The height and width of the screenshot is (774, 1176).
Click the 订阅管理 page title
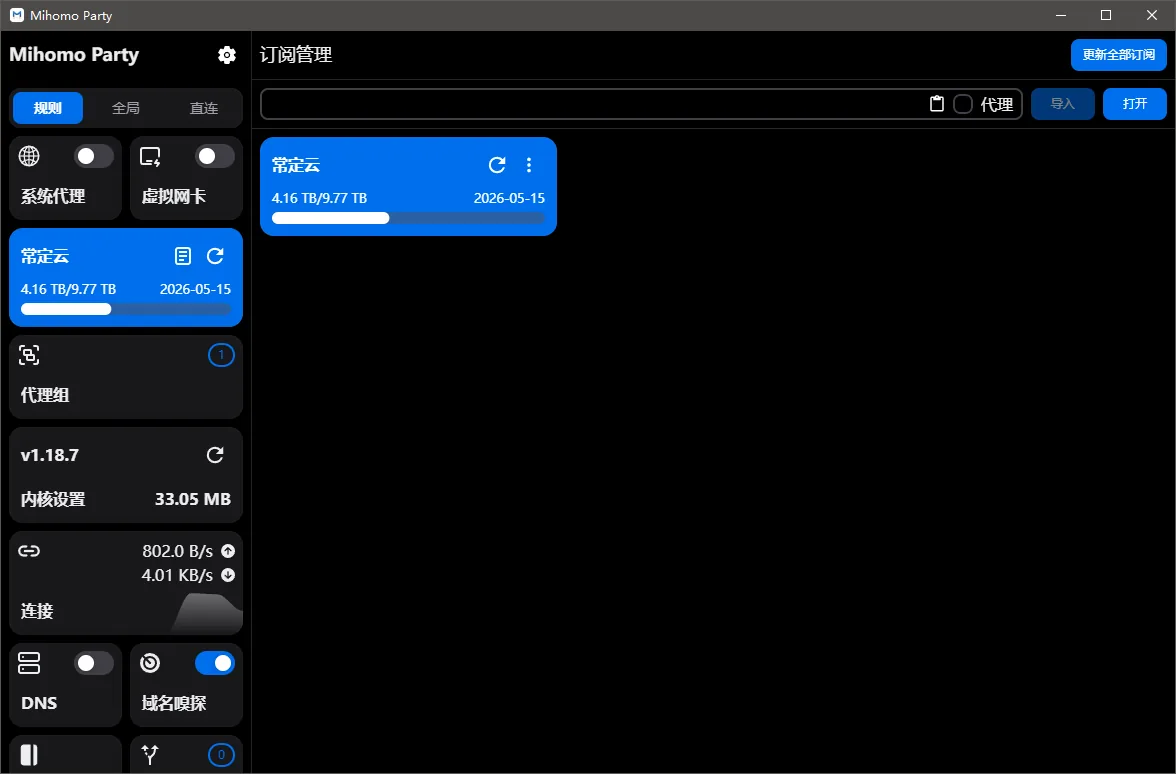(296, 55)
